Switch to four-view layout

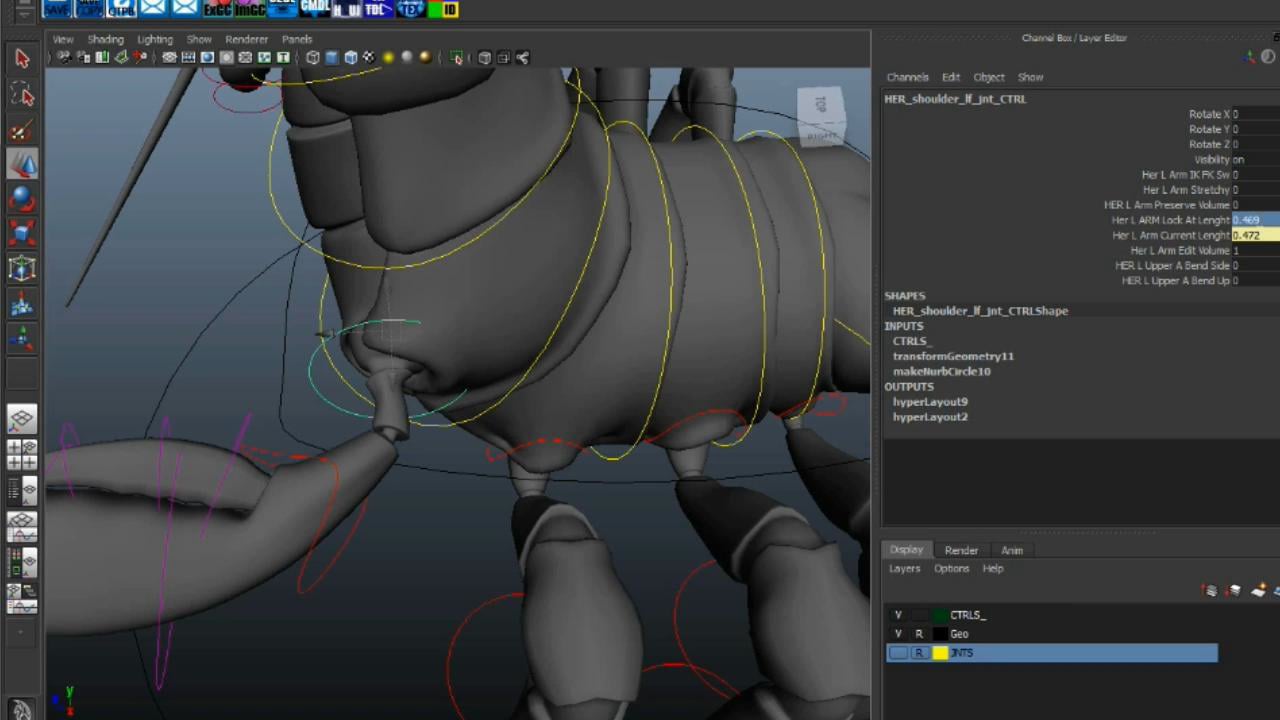coord(22,455)
